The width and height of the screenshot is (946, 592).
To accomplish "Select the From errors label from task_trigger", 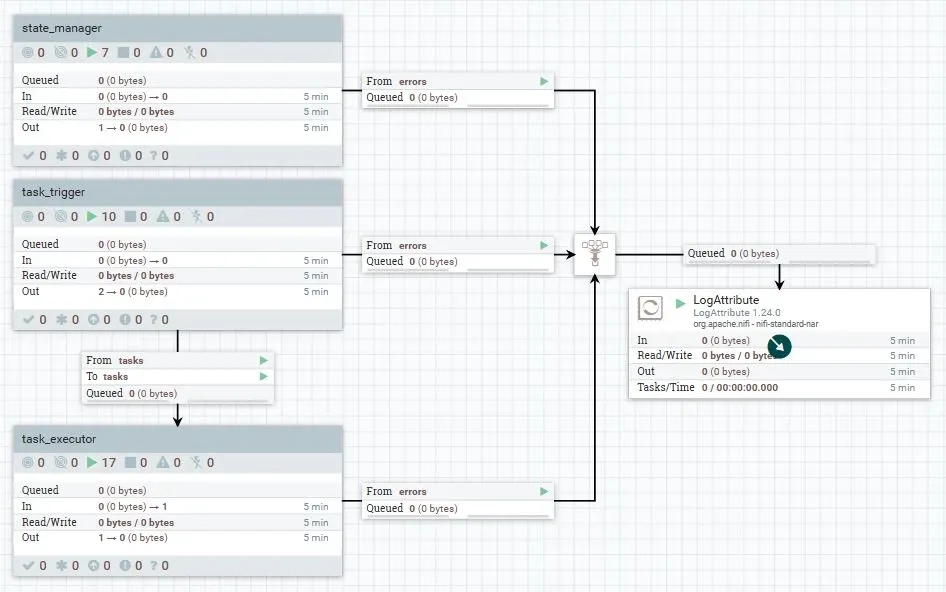I will (x=396, y=246).
